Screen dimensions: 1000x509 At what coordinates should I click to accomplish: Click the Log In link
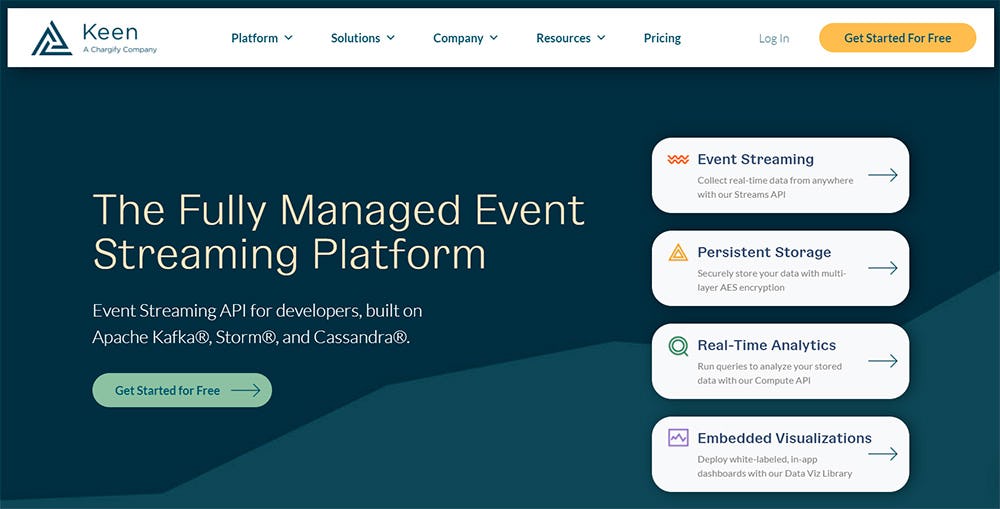[774, 38]
